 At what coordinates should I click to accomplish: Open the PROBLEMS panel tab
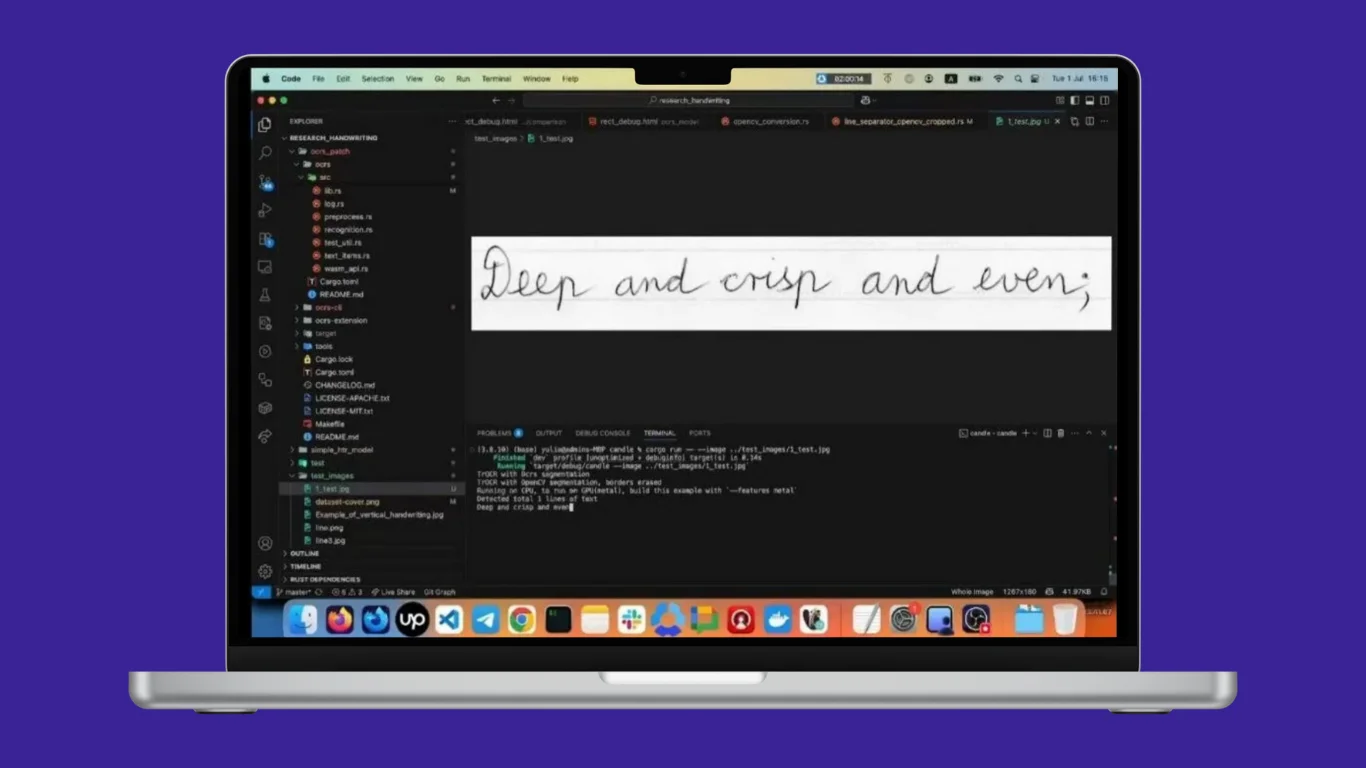497,433
